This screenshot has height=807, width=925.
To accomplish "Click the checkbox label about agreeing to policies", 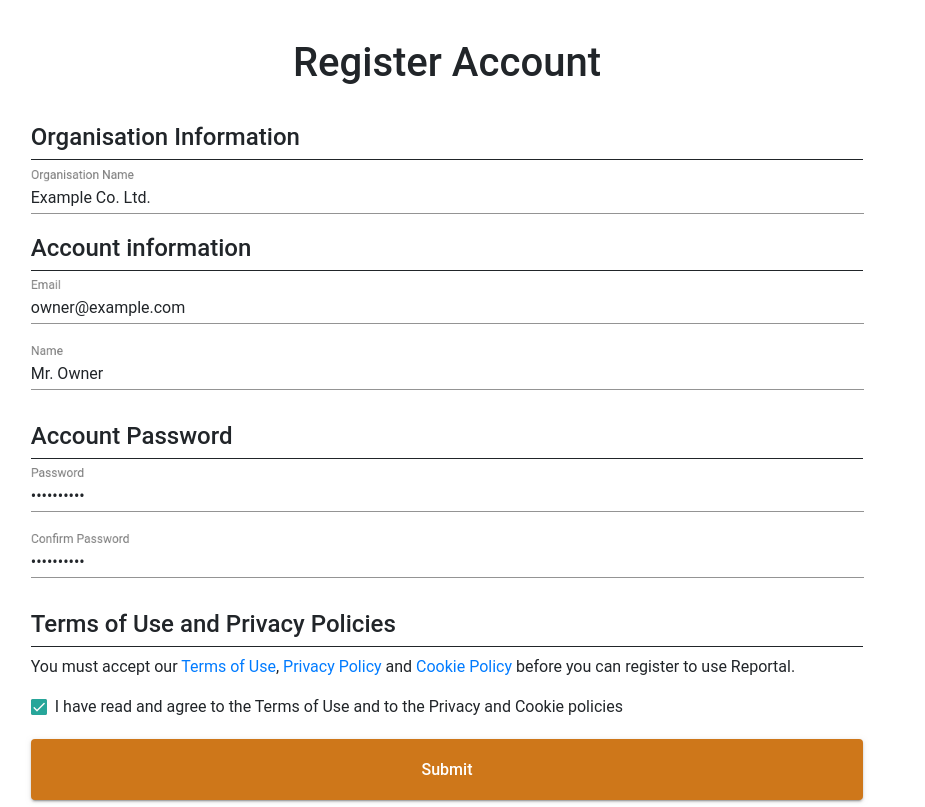I will click(x=339, y=707).
